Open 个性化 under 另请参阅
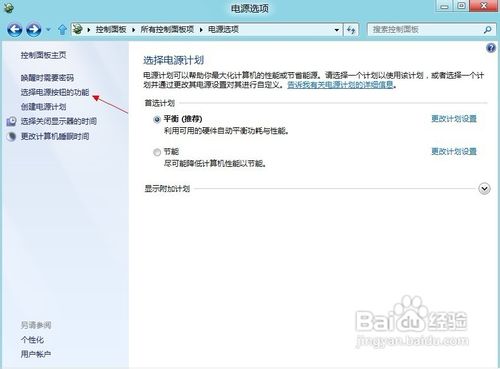 (x=32, y=340)
